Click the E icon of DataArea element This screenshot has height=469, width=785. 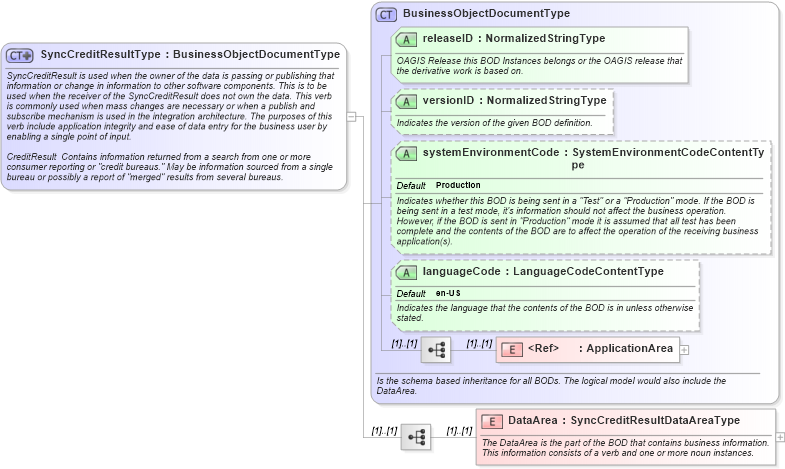[x=492, y=421]
